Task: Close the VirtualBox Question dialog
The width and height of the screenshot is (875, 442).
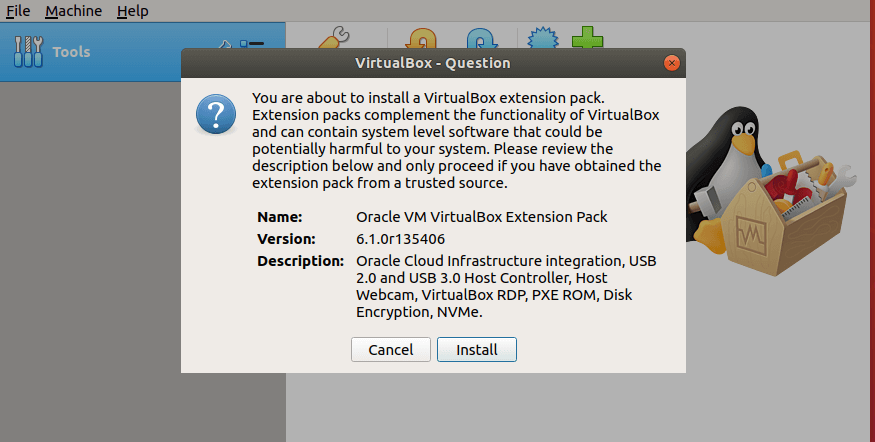Action: coord(672,63)
